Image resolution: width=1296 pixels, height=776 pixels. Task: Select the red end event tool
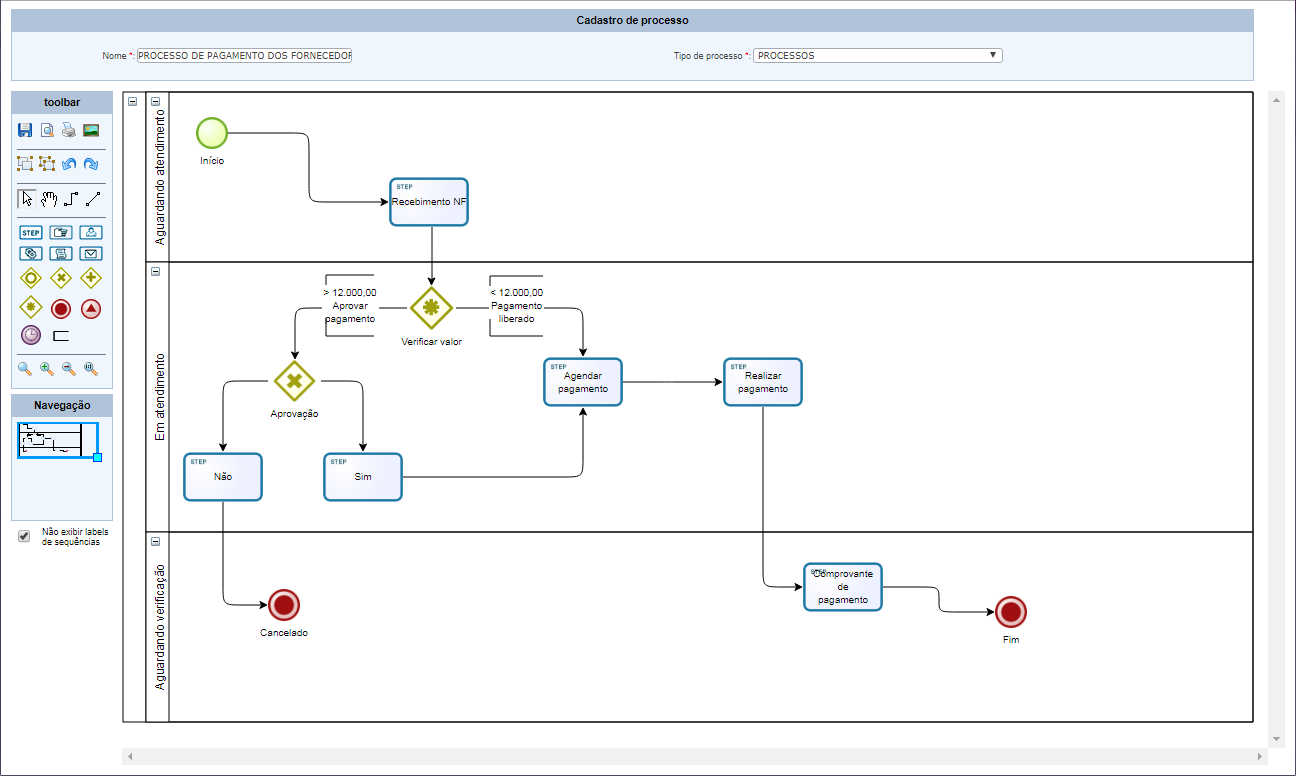tap(61, 309)
